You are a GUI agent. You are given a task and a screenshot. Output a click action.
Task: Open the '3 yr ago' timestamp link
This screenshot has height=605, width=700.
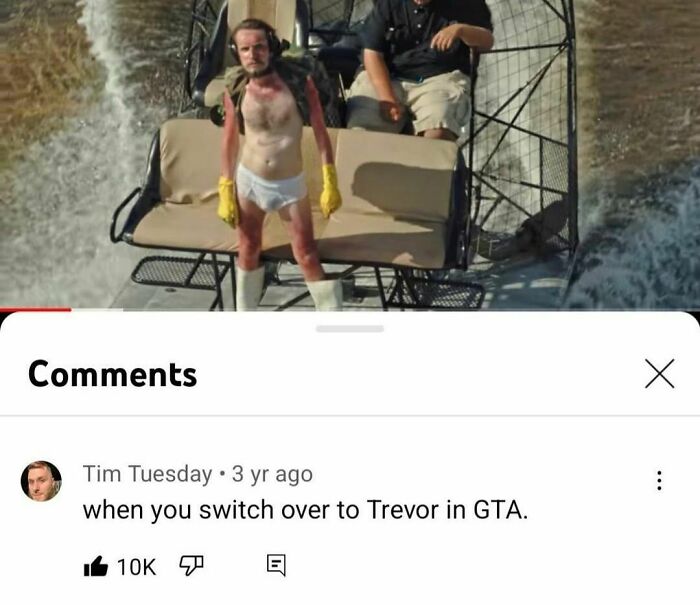coord(272,474)
